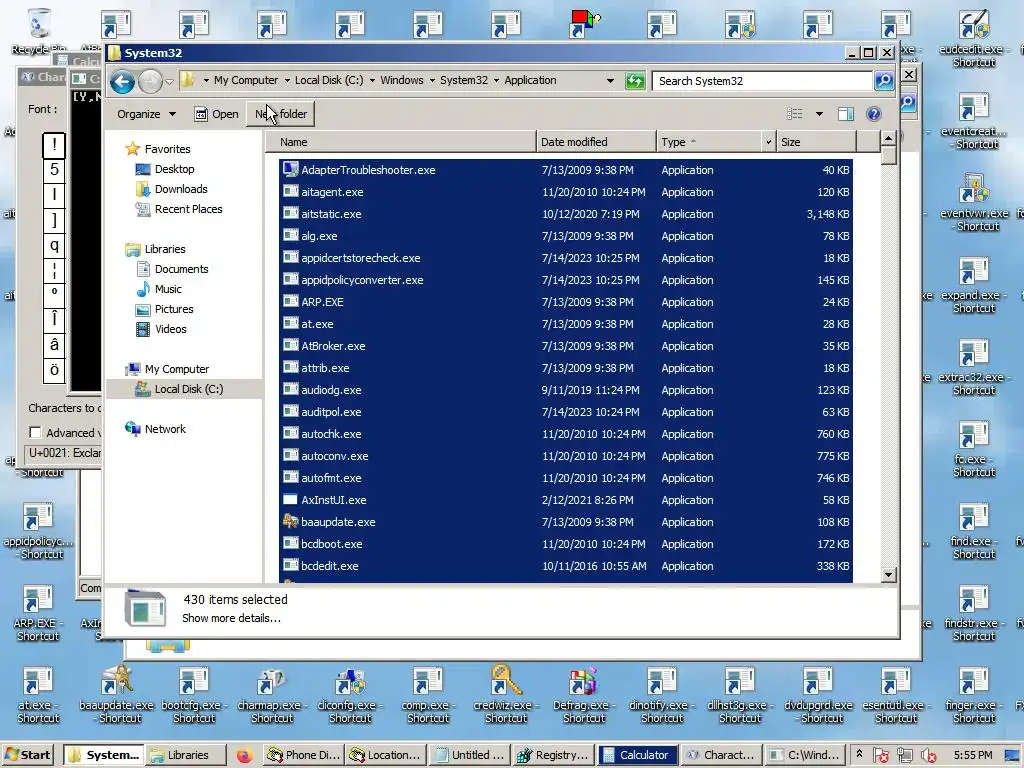Open cliconfg.exe shortcut on desktop
Image resolution: width=1024 pixels, height=768 pixels.
(x=350, y=694)
